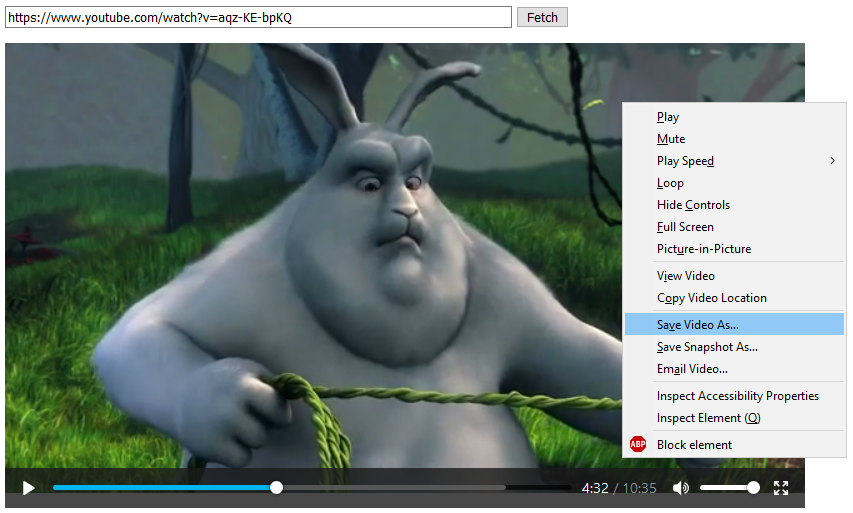Click the Fetch button
This screenshot has width=853, height=513.
[542, 17]
